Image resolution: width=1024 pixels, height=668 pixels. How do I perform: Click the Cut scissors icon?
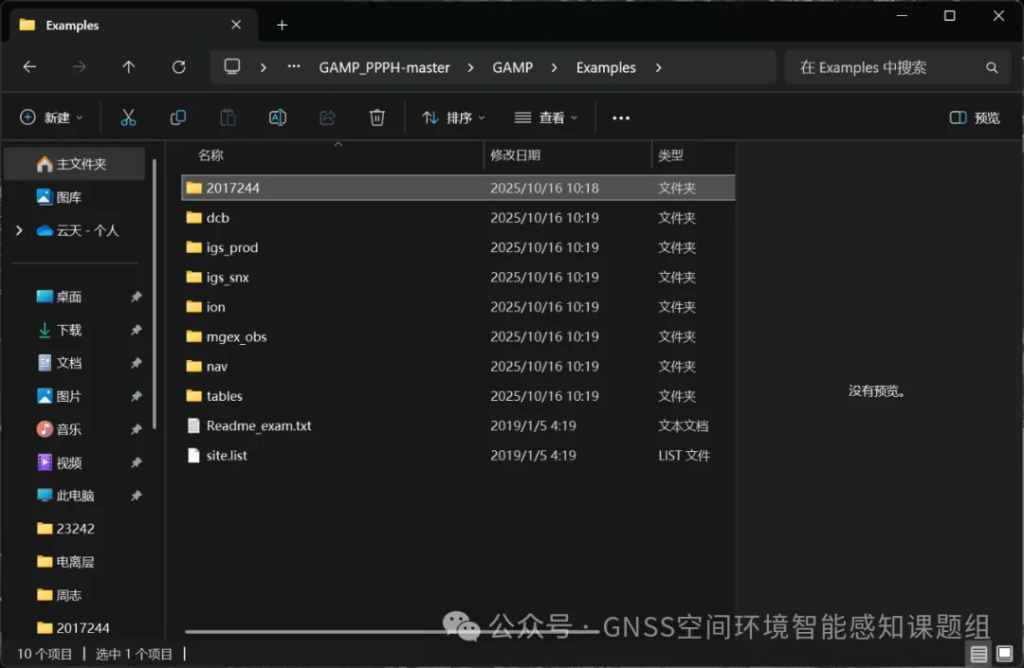tap(128, 118)
